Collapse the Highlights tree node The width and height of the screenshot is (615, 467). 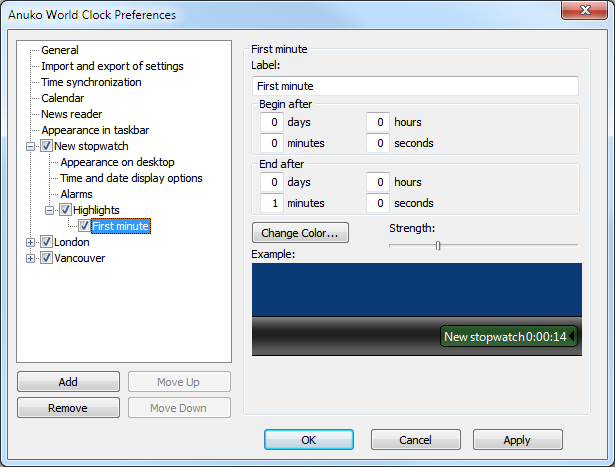(x=50, y=210)
